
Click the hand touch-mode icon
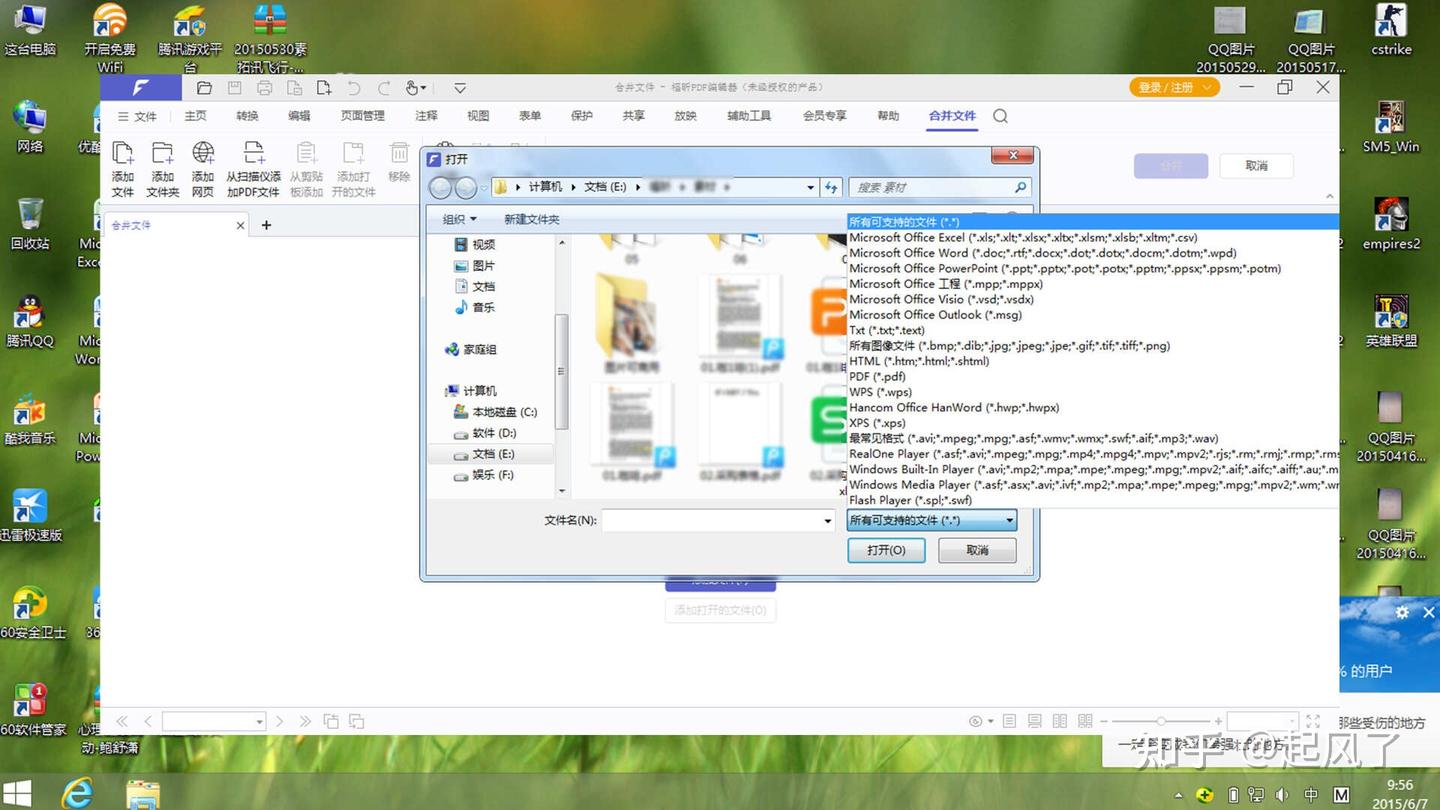click(x=413, y=88)
